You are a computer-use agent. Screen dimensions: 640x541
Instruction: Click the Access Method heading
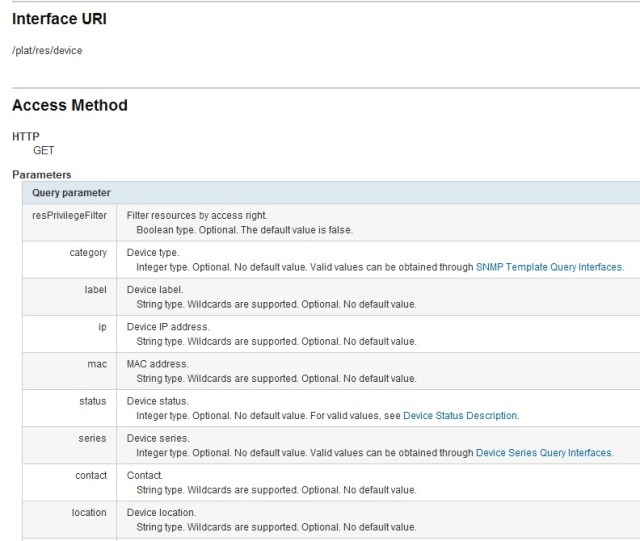pos(69,105)
